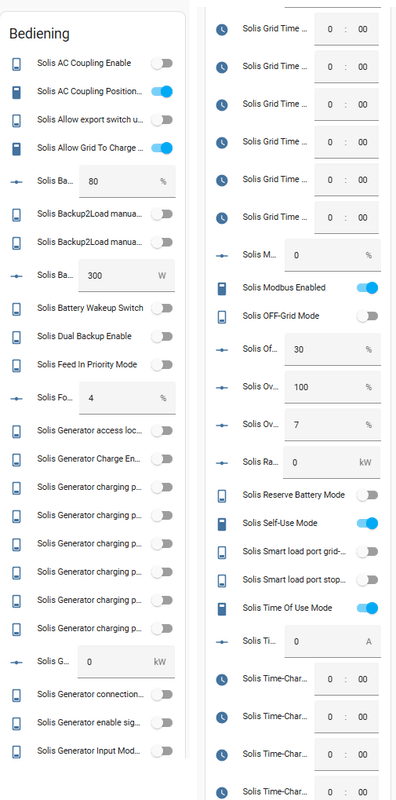Click the icon beside Solis Battery Wakeup Switch

pyautogui.click(x=17, y=309)
